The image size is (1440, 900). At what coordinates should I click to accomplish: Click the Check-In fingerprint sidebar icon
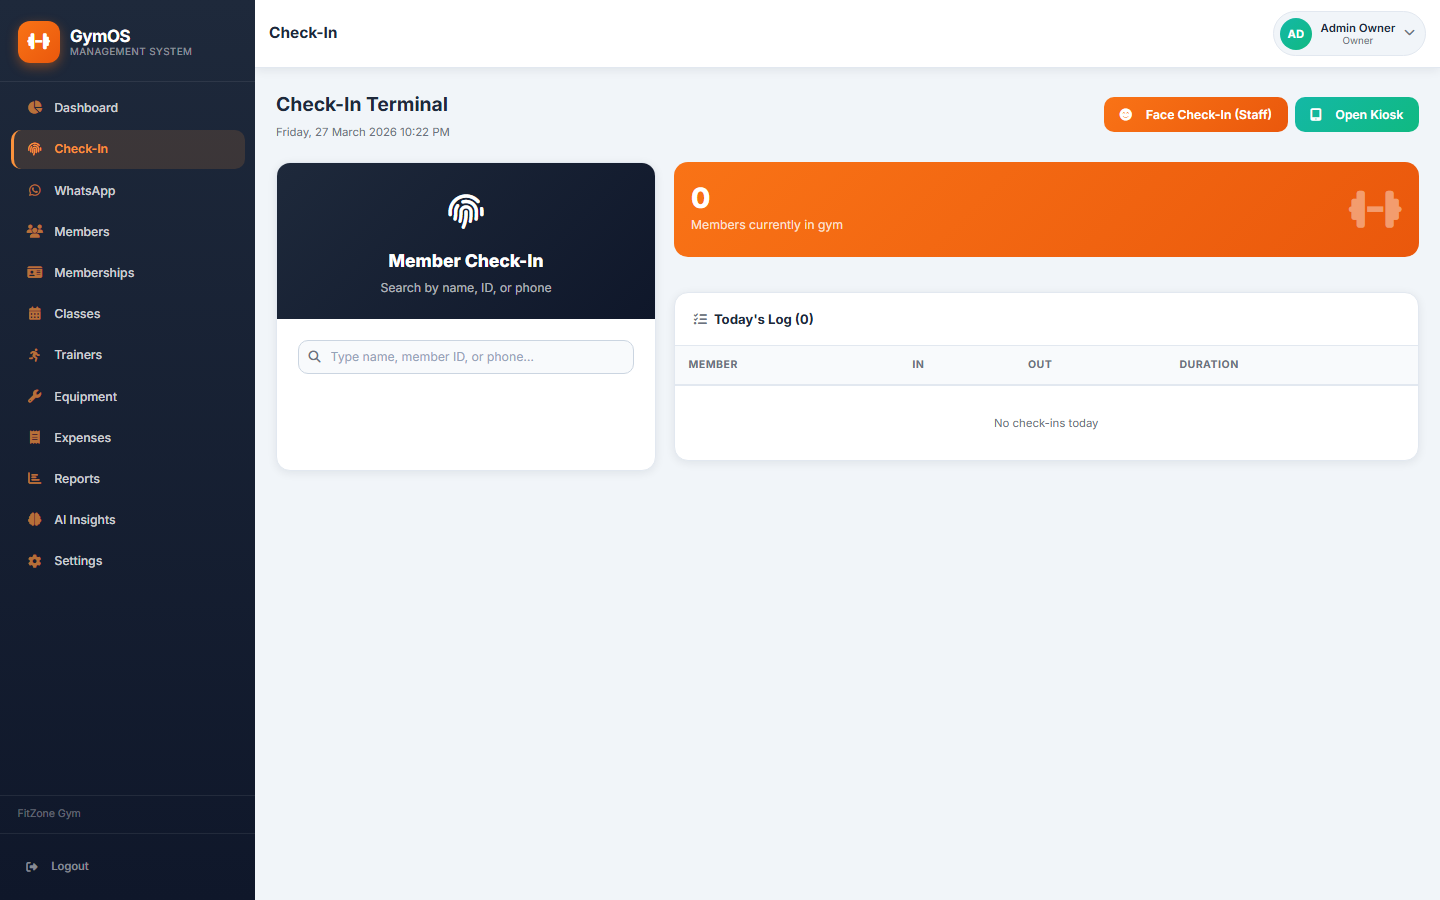(x=35, y=149)
